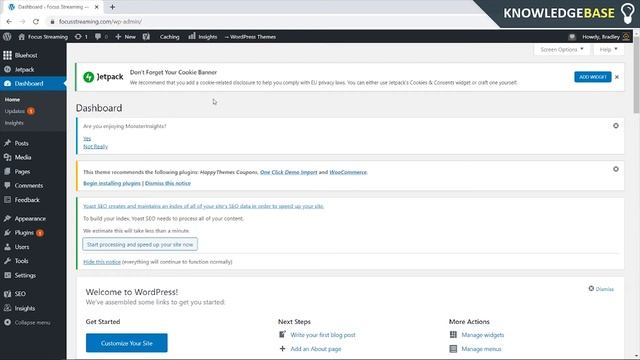This screenshot has height=360, width=640.
Task: Answer Not Really to MonsterInsights
Action: [x=96, y=147]
